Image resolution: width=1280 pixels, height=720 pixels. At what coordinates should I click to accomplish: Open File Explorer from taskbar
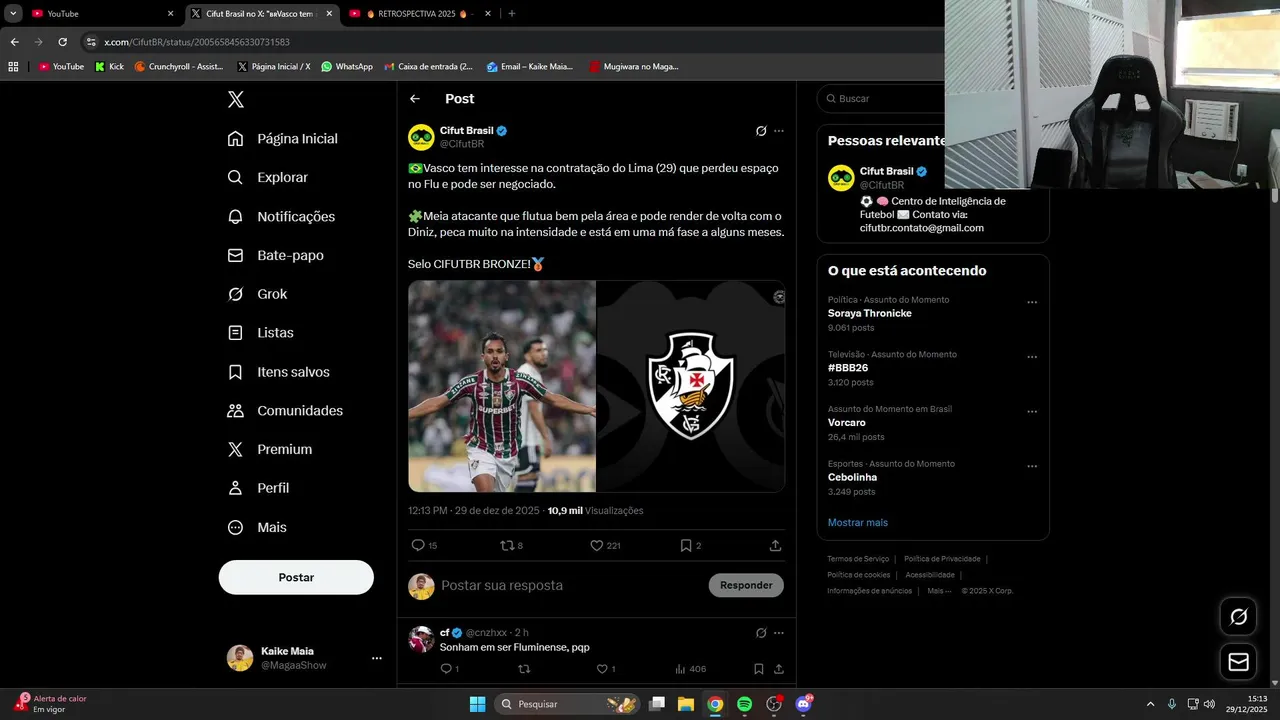[685, 704]
